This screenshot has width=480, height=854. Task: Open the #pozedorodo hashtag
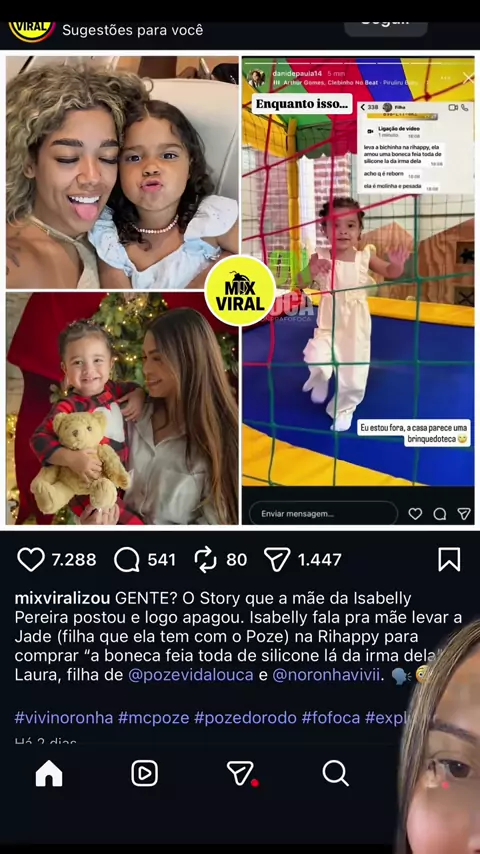coord(245,717)
